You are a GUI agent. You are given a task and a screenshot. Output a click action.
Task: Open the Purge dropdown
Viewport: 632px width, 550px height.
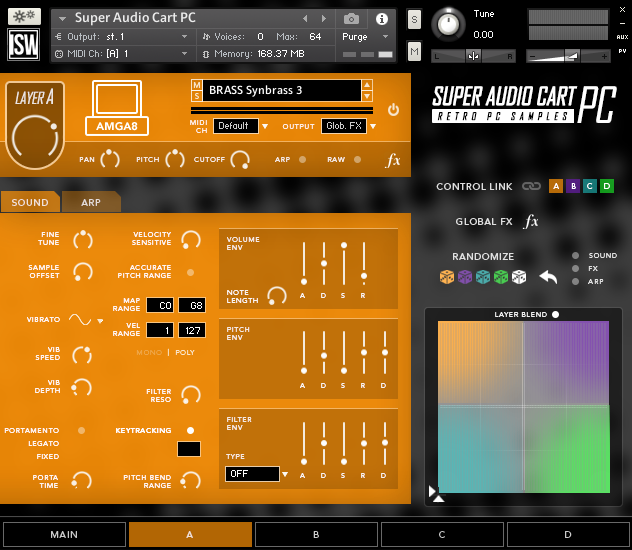pos(365,37)
